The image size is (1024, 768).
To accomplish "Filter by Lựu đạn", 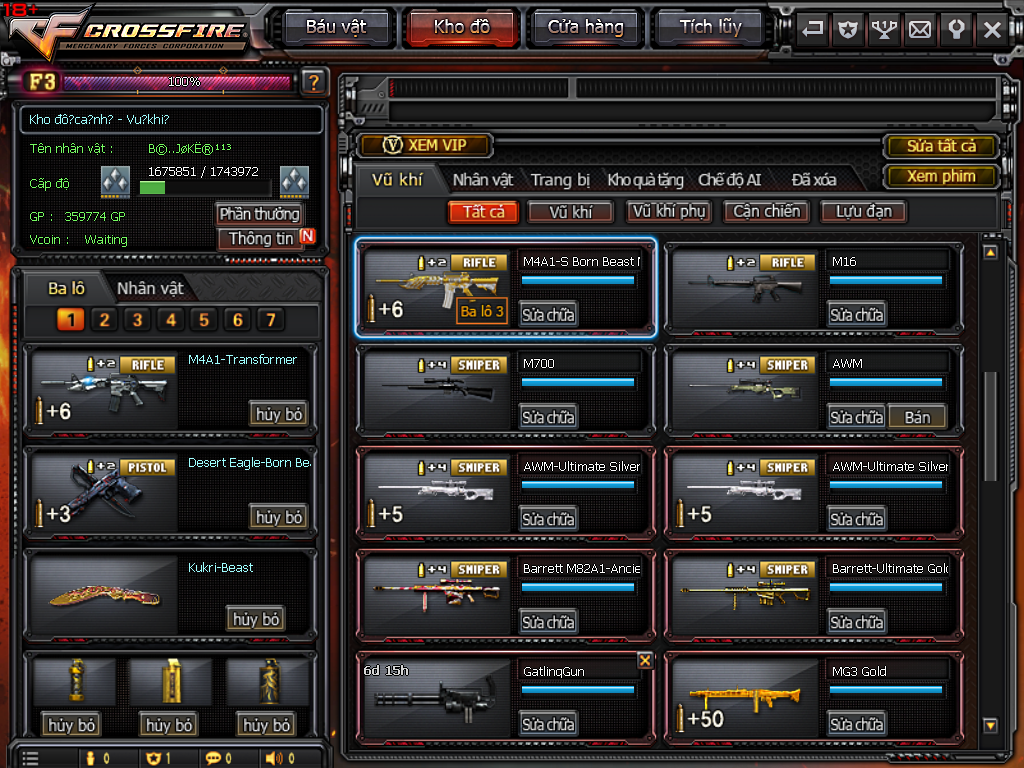I will [x=863, y=212].
